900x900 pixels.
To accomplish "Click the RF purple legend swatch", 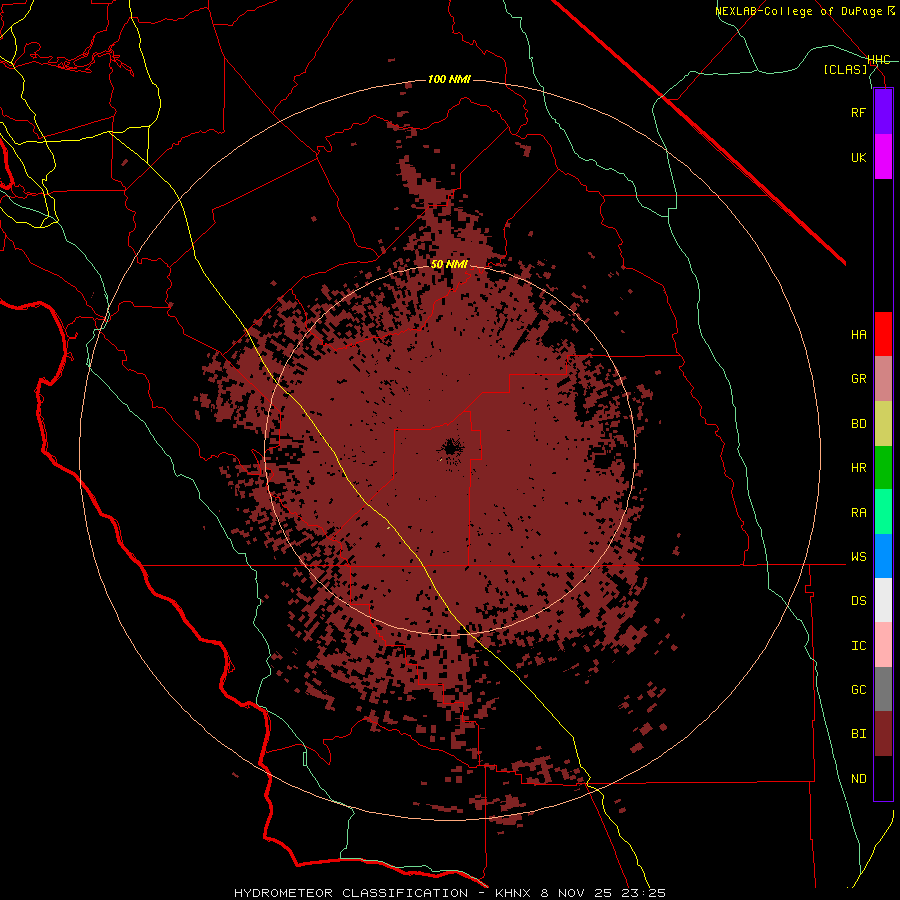I will click(x=883, y=112).
